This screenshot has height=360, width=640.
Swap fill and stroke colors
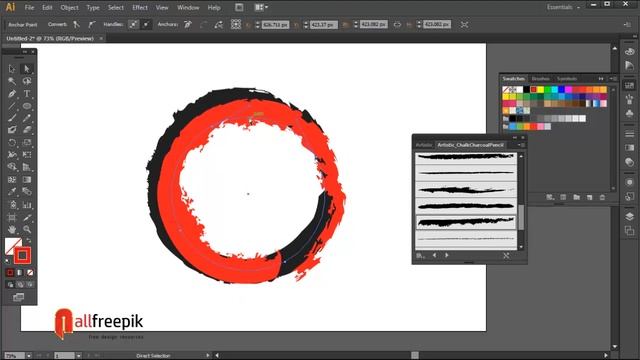coord(29,240)
